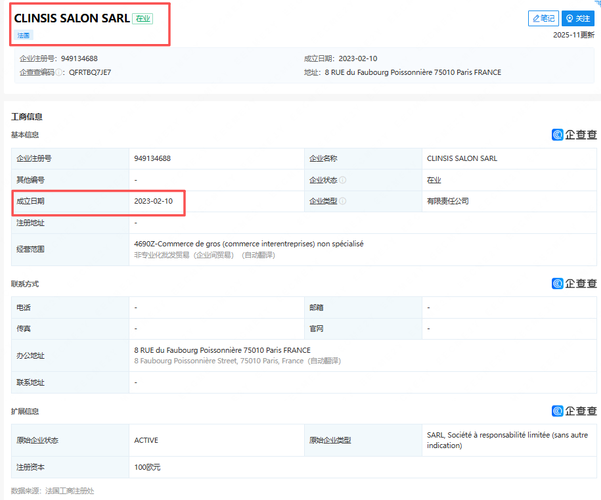Click 注册资本 row label

click(30, 467)
